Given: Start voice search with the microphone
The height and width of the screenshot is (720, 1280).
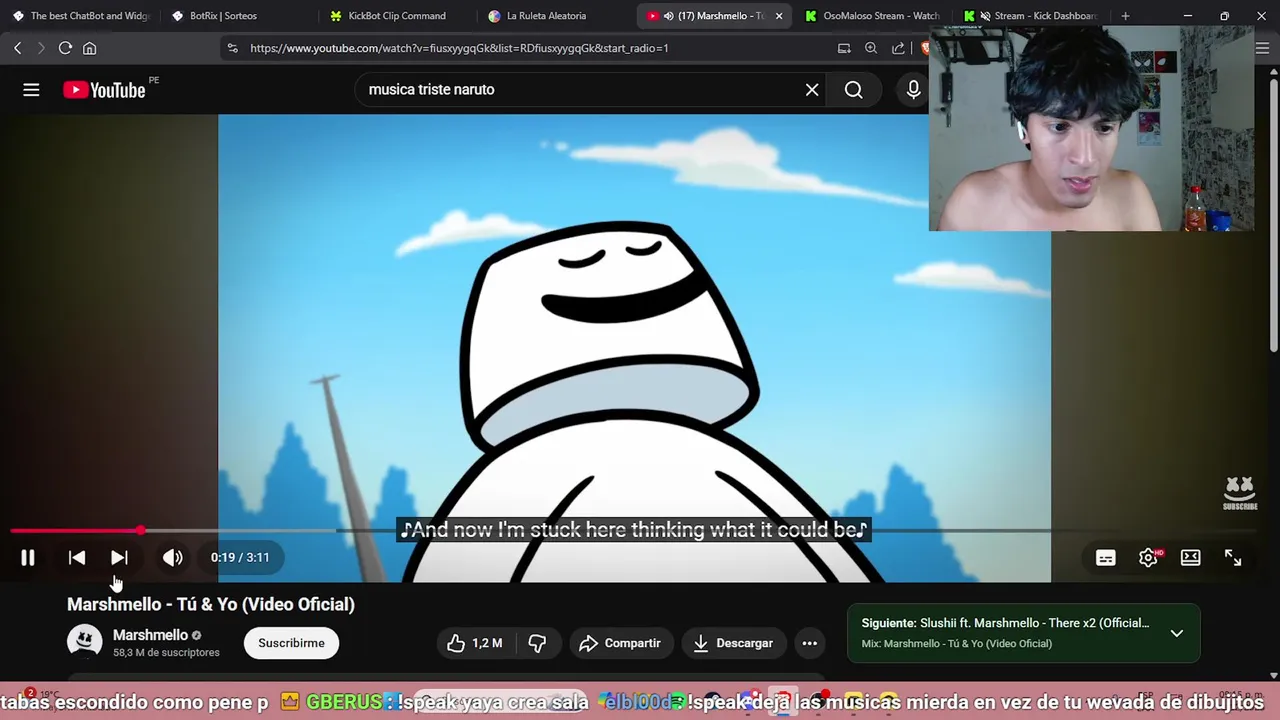Looking at the screenshot, I should [x=913, y=90].
